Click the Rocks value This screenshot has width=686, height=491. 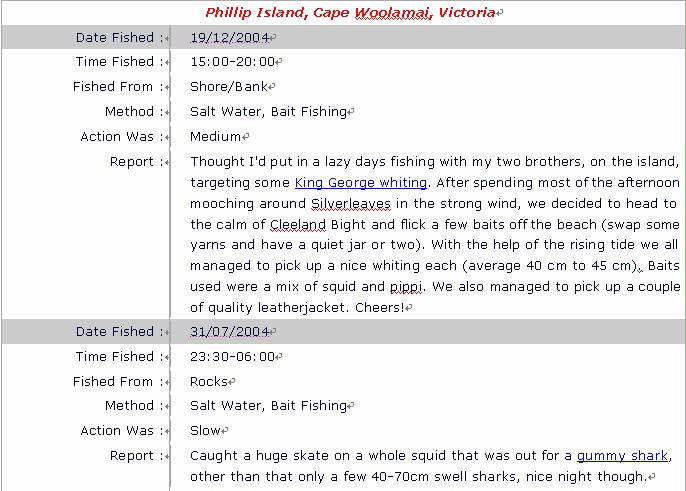coord(209,382)
